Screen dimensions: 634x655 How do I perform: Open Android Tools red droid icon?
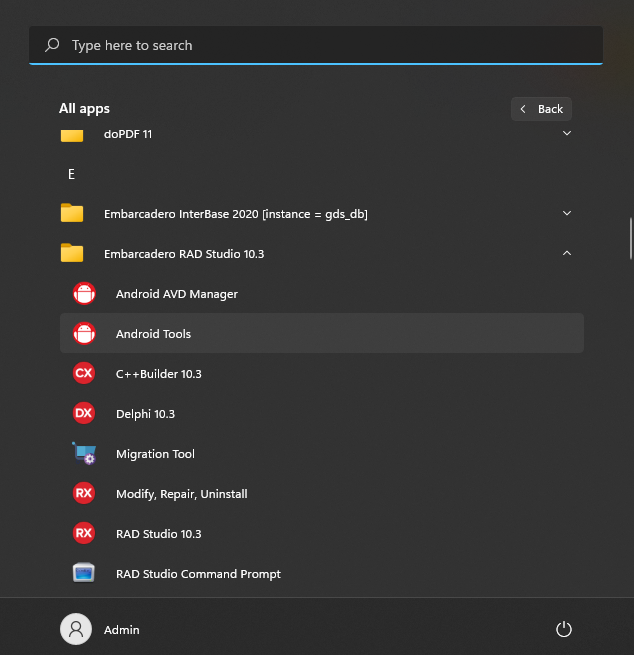tap(84, 333)
